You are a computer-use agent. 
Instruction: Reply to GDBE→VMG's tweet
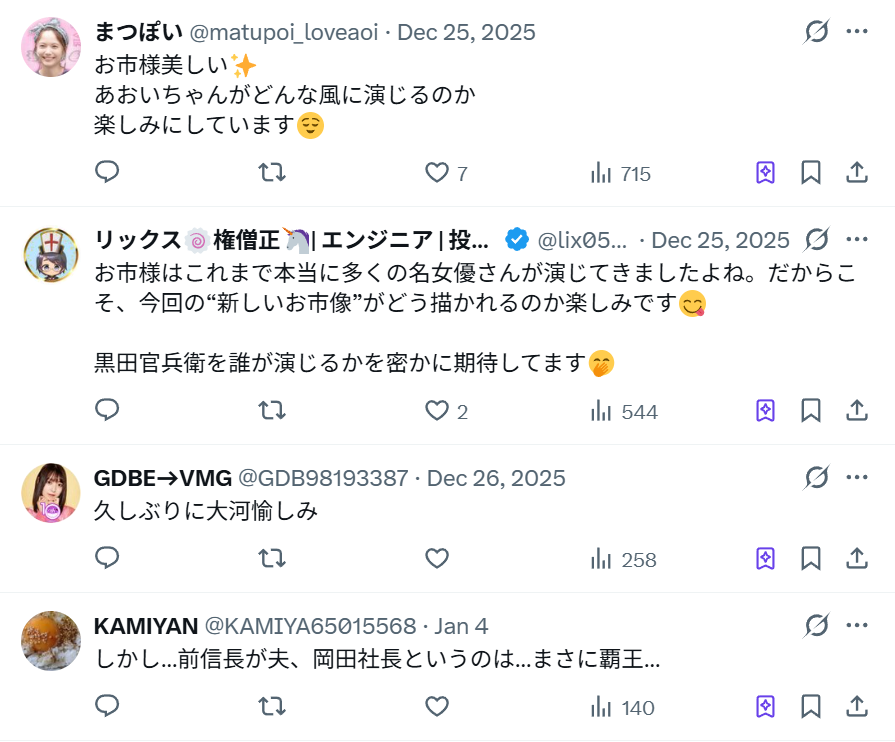[x=107, y=559]
